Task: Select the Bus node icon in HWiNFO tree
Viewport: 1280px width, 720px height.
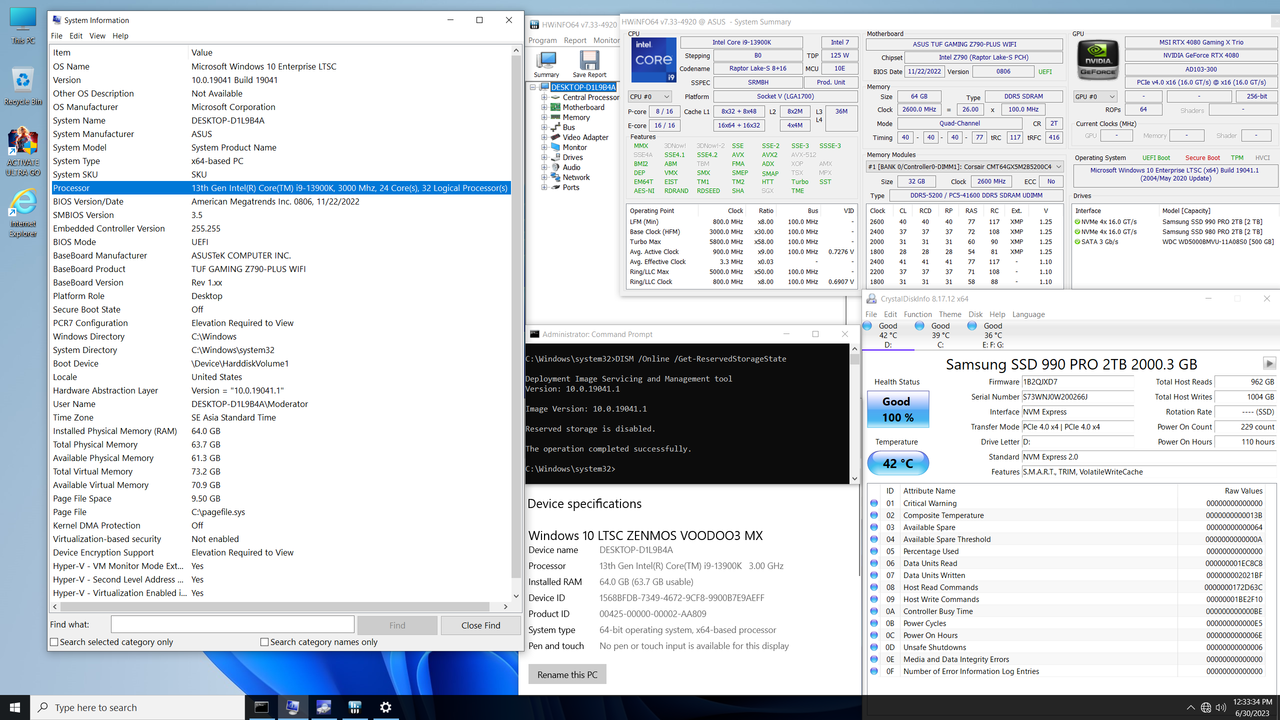Action: coord(556,127)
